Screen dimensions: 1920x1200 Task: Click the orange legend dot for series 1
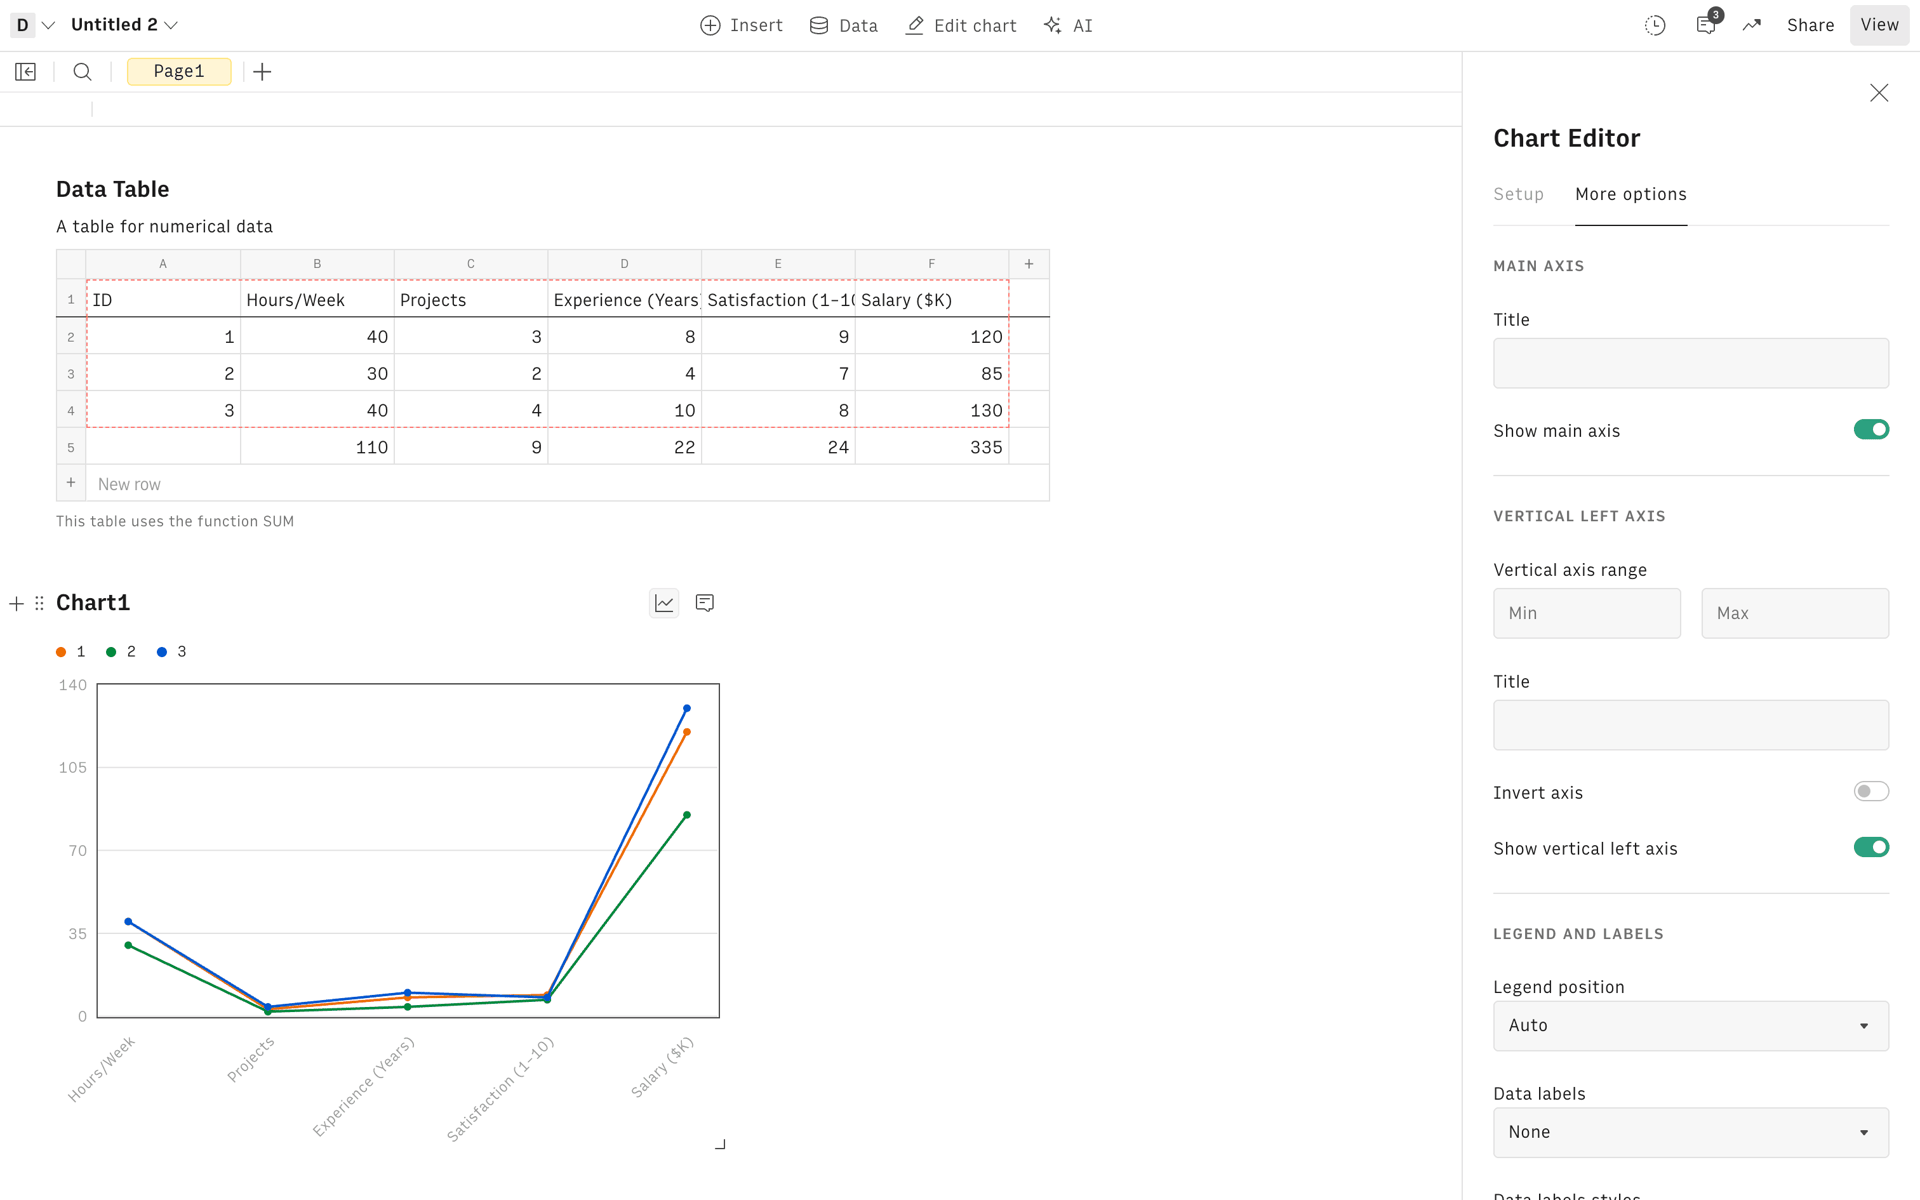[x=61, y=652]
